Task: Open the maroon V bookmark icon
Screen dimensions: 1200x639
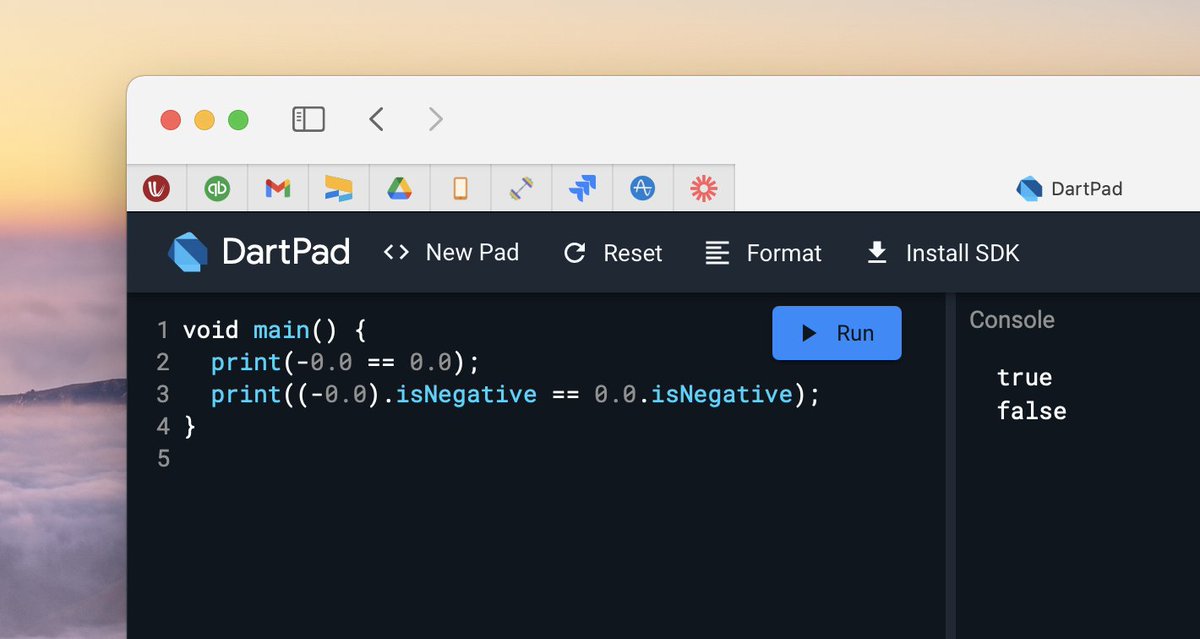Action: 157,187
